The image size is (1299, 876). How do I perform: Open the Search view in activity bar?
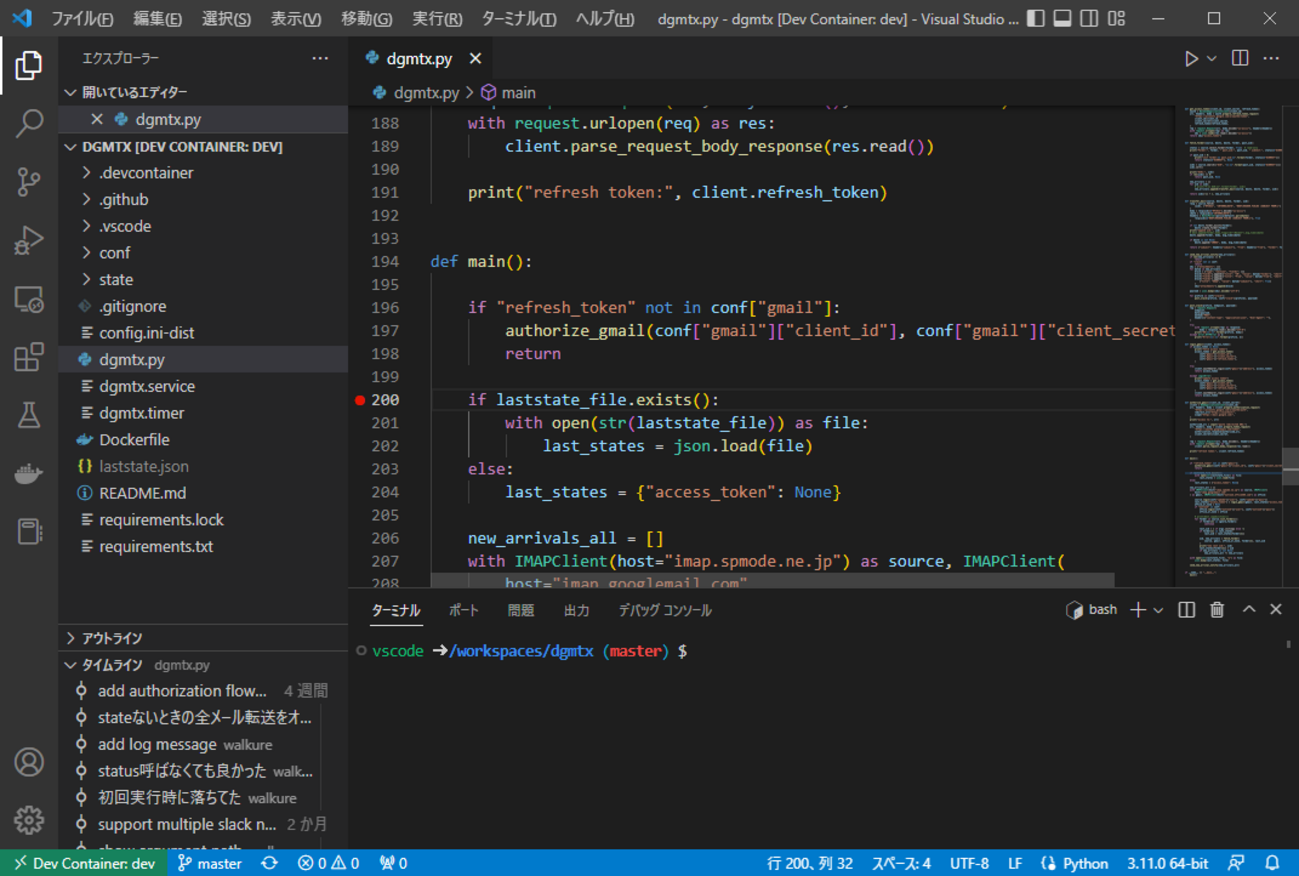tap(29, 124)
